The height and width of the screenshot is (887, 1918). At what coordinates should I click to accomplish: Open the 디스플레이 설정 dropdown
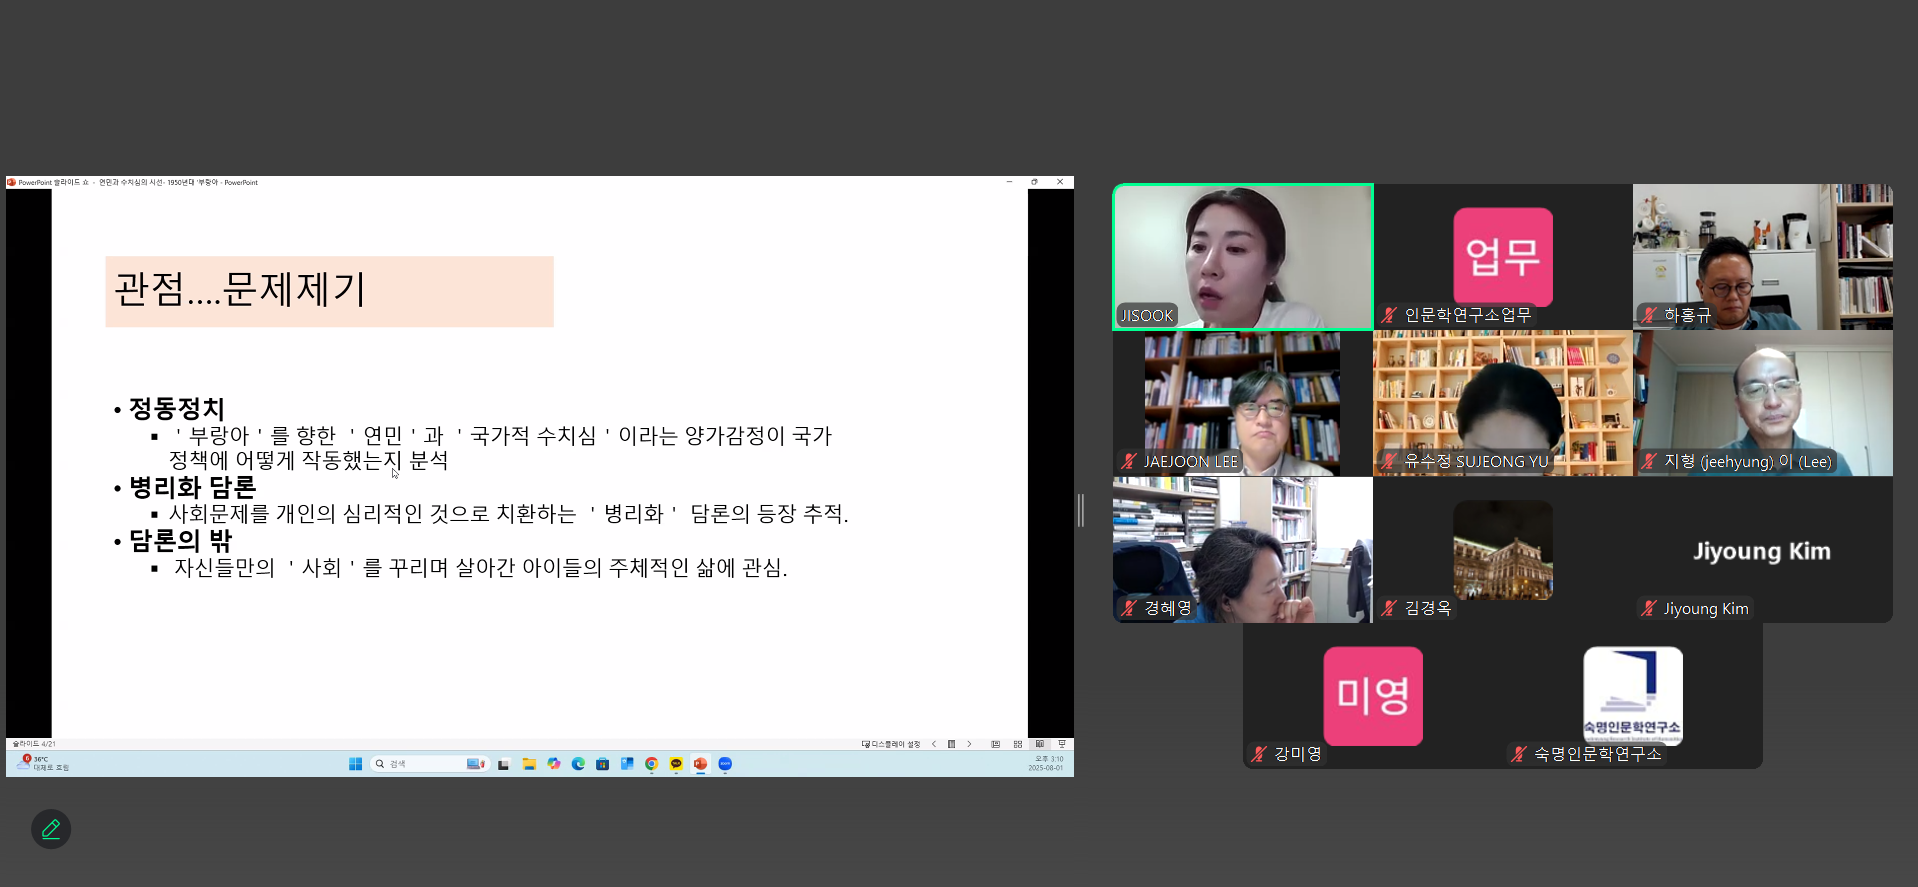[x=891, y=744]
